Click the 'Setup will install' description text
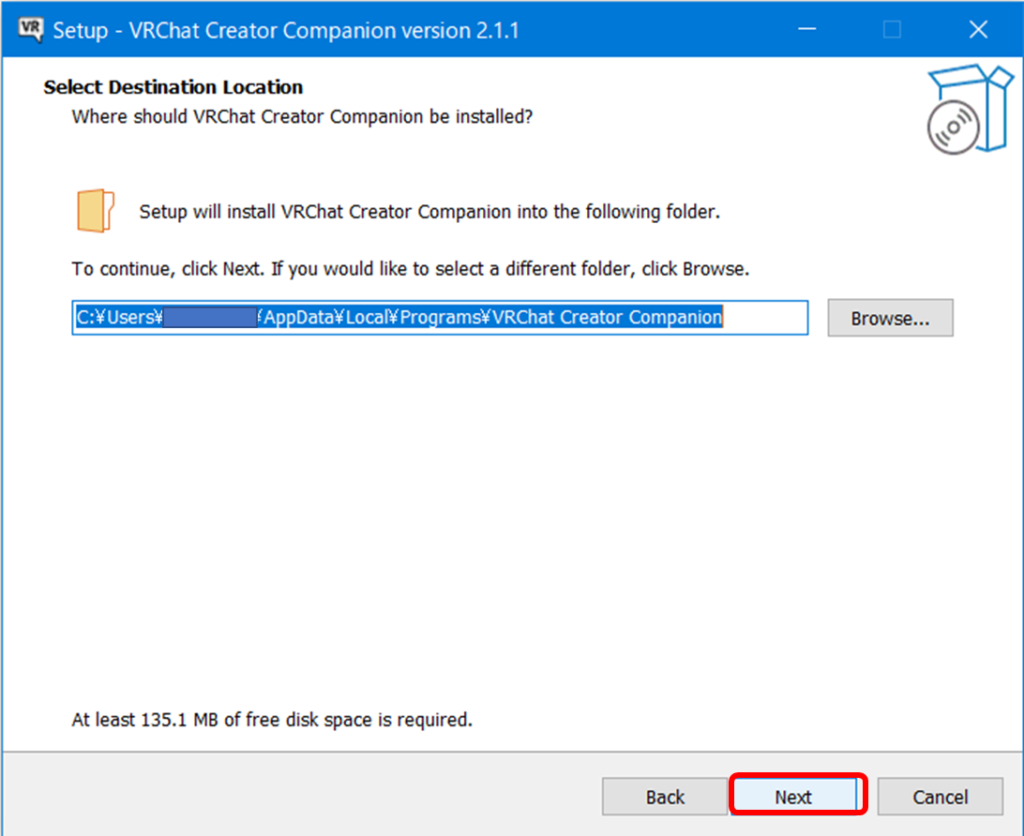 tap(429, 212)
